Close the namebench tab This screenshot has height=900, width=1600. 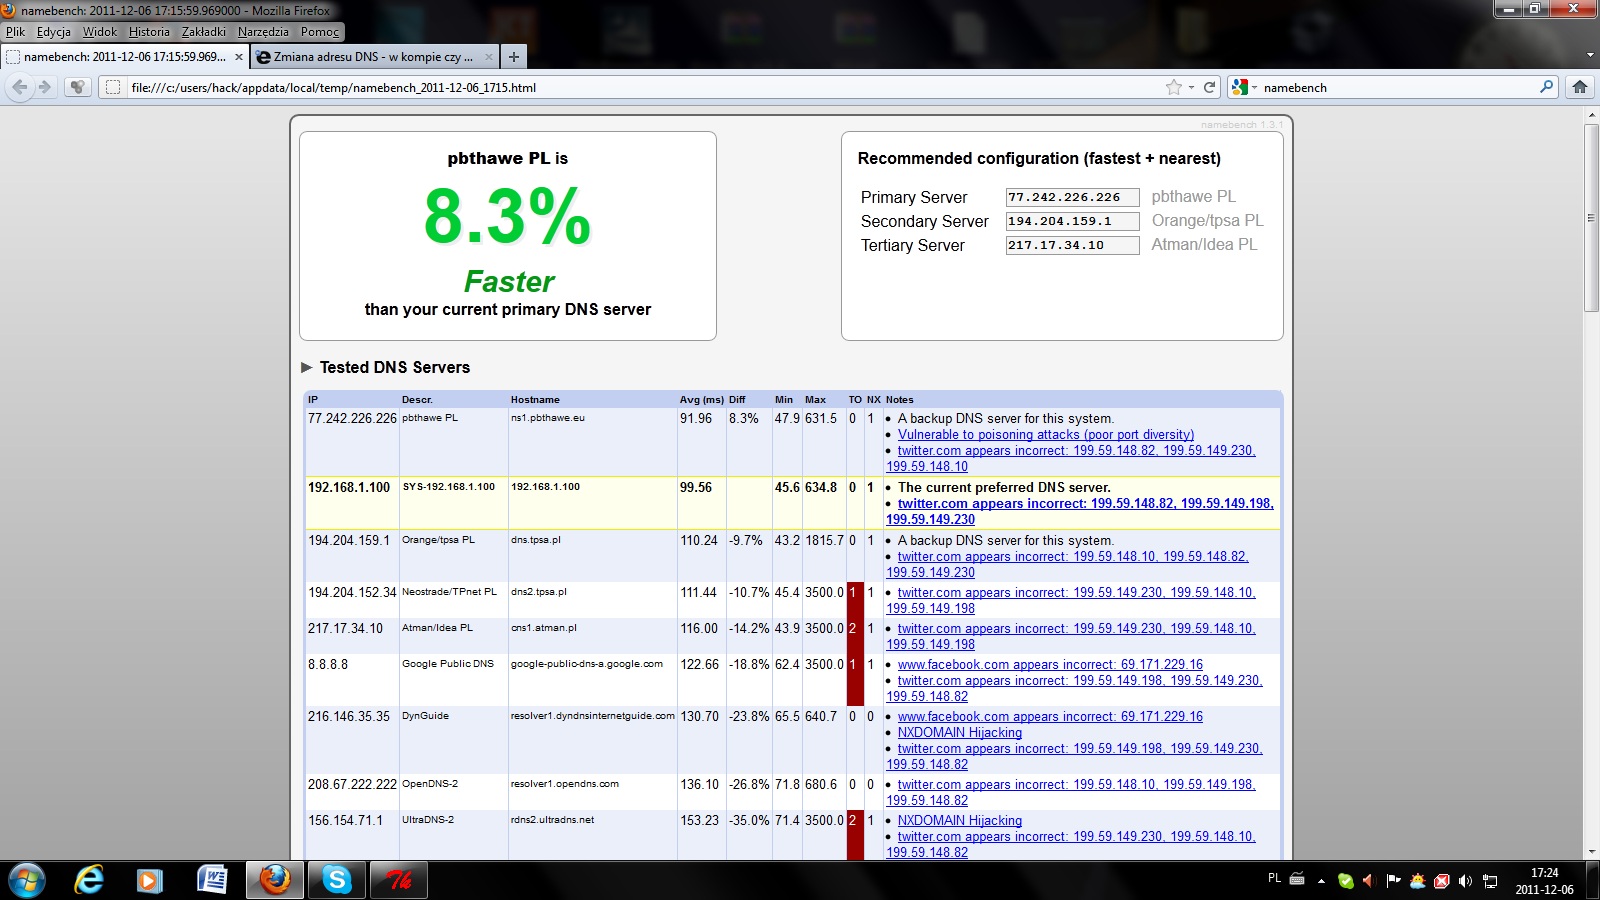point(239,57)
